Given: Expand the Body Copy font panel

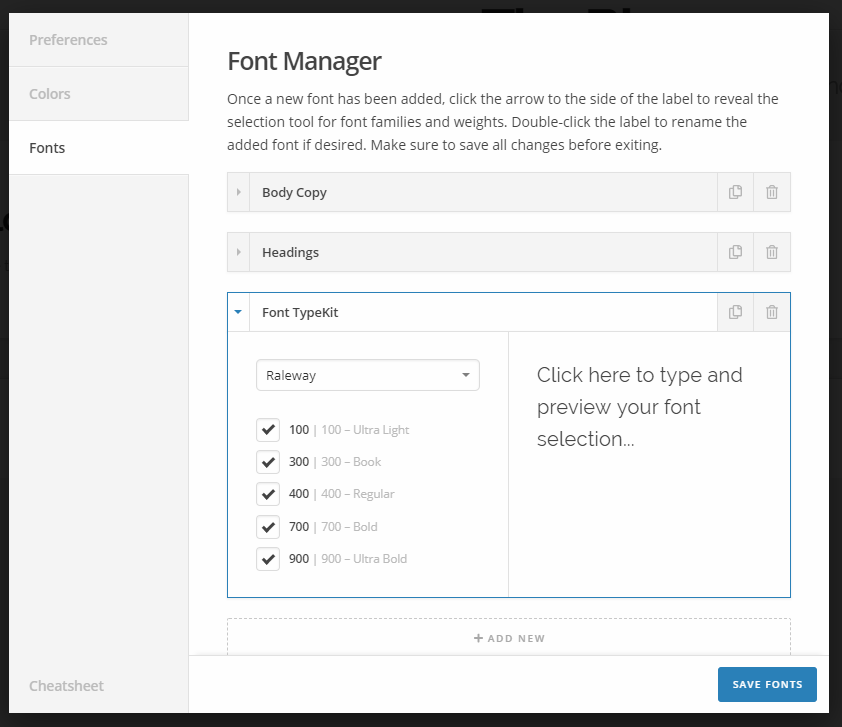Looking at the screenshot, I should click(x=238, y=192).
